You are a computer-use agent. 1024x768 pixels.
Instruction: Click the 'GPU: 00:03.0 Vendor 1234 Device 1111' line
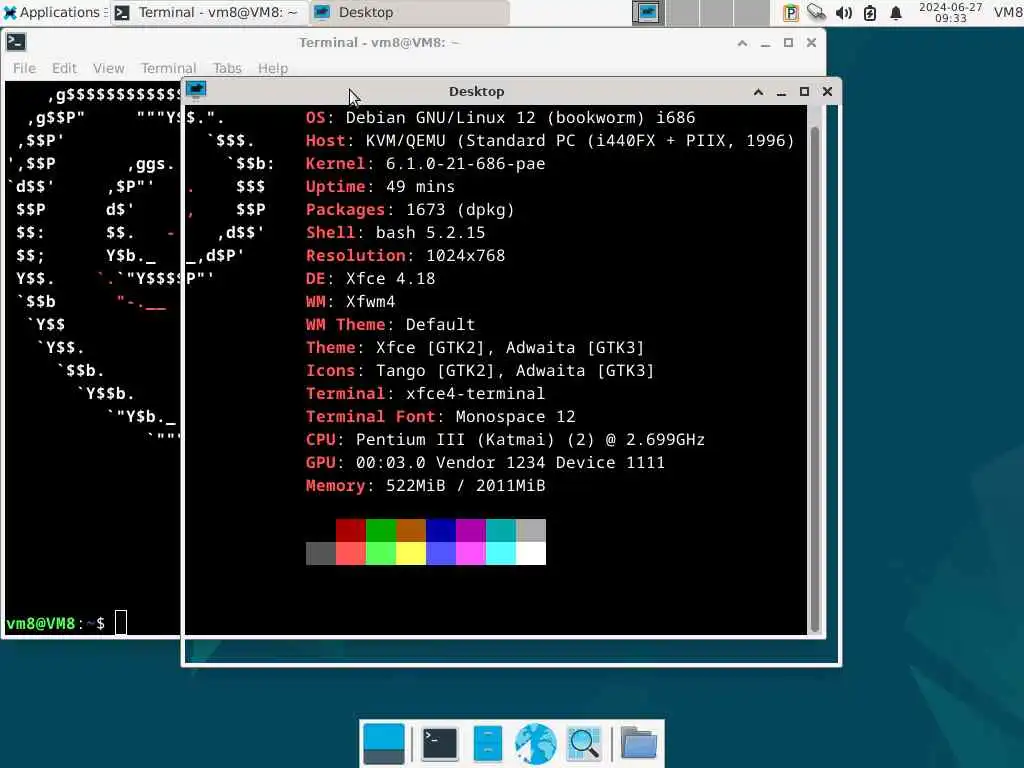pos(485,462)
